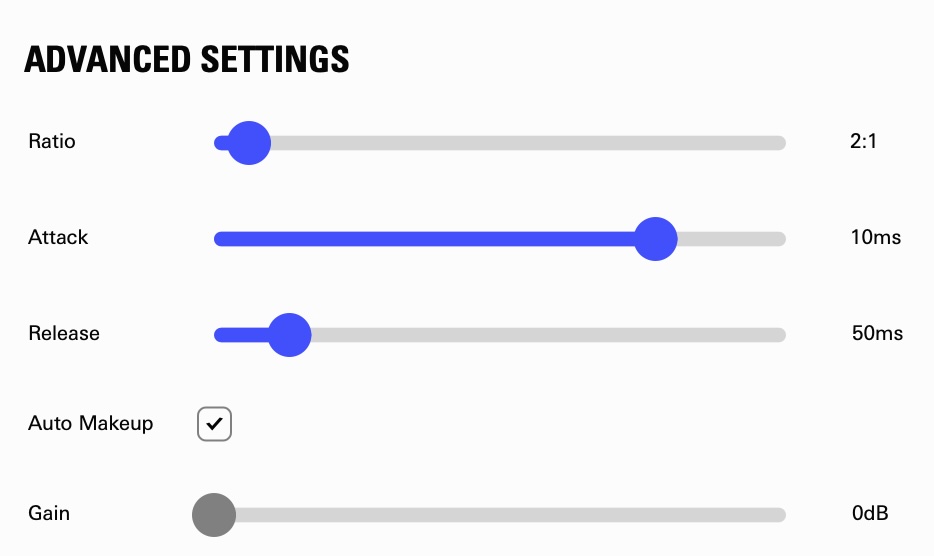Click the unfilled gray Release slider track
The image size is (934, 556).
(x=540, y=335)
